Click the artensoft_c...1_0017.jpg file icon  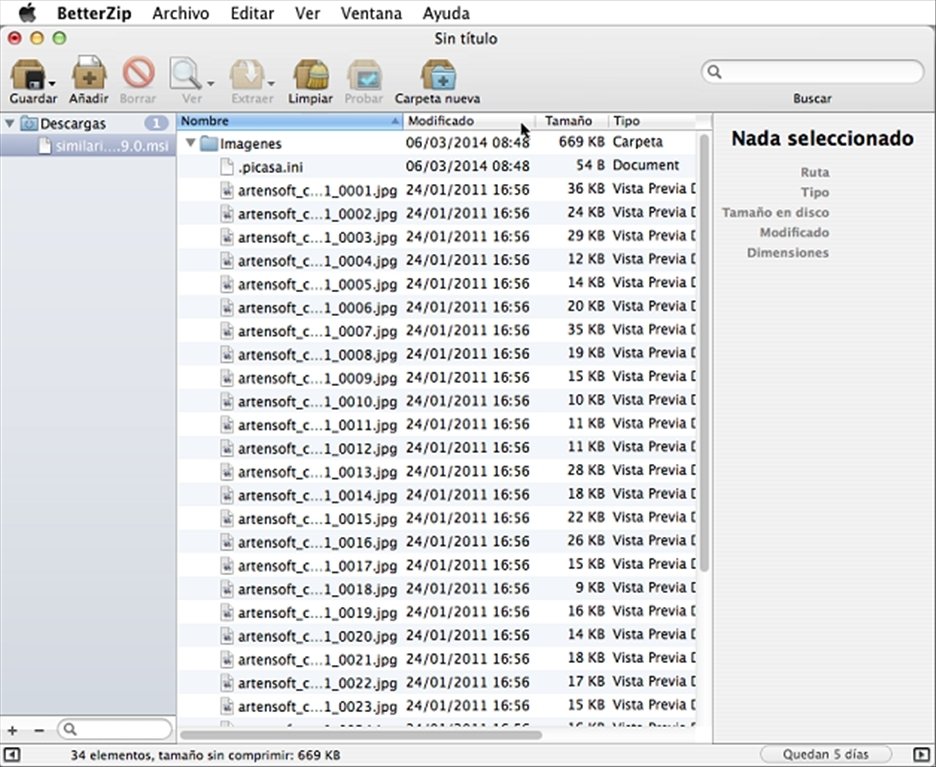click(x=227, y=565)
